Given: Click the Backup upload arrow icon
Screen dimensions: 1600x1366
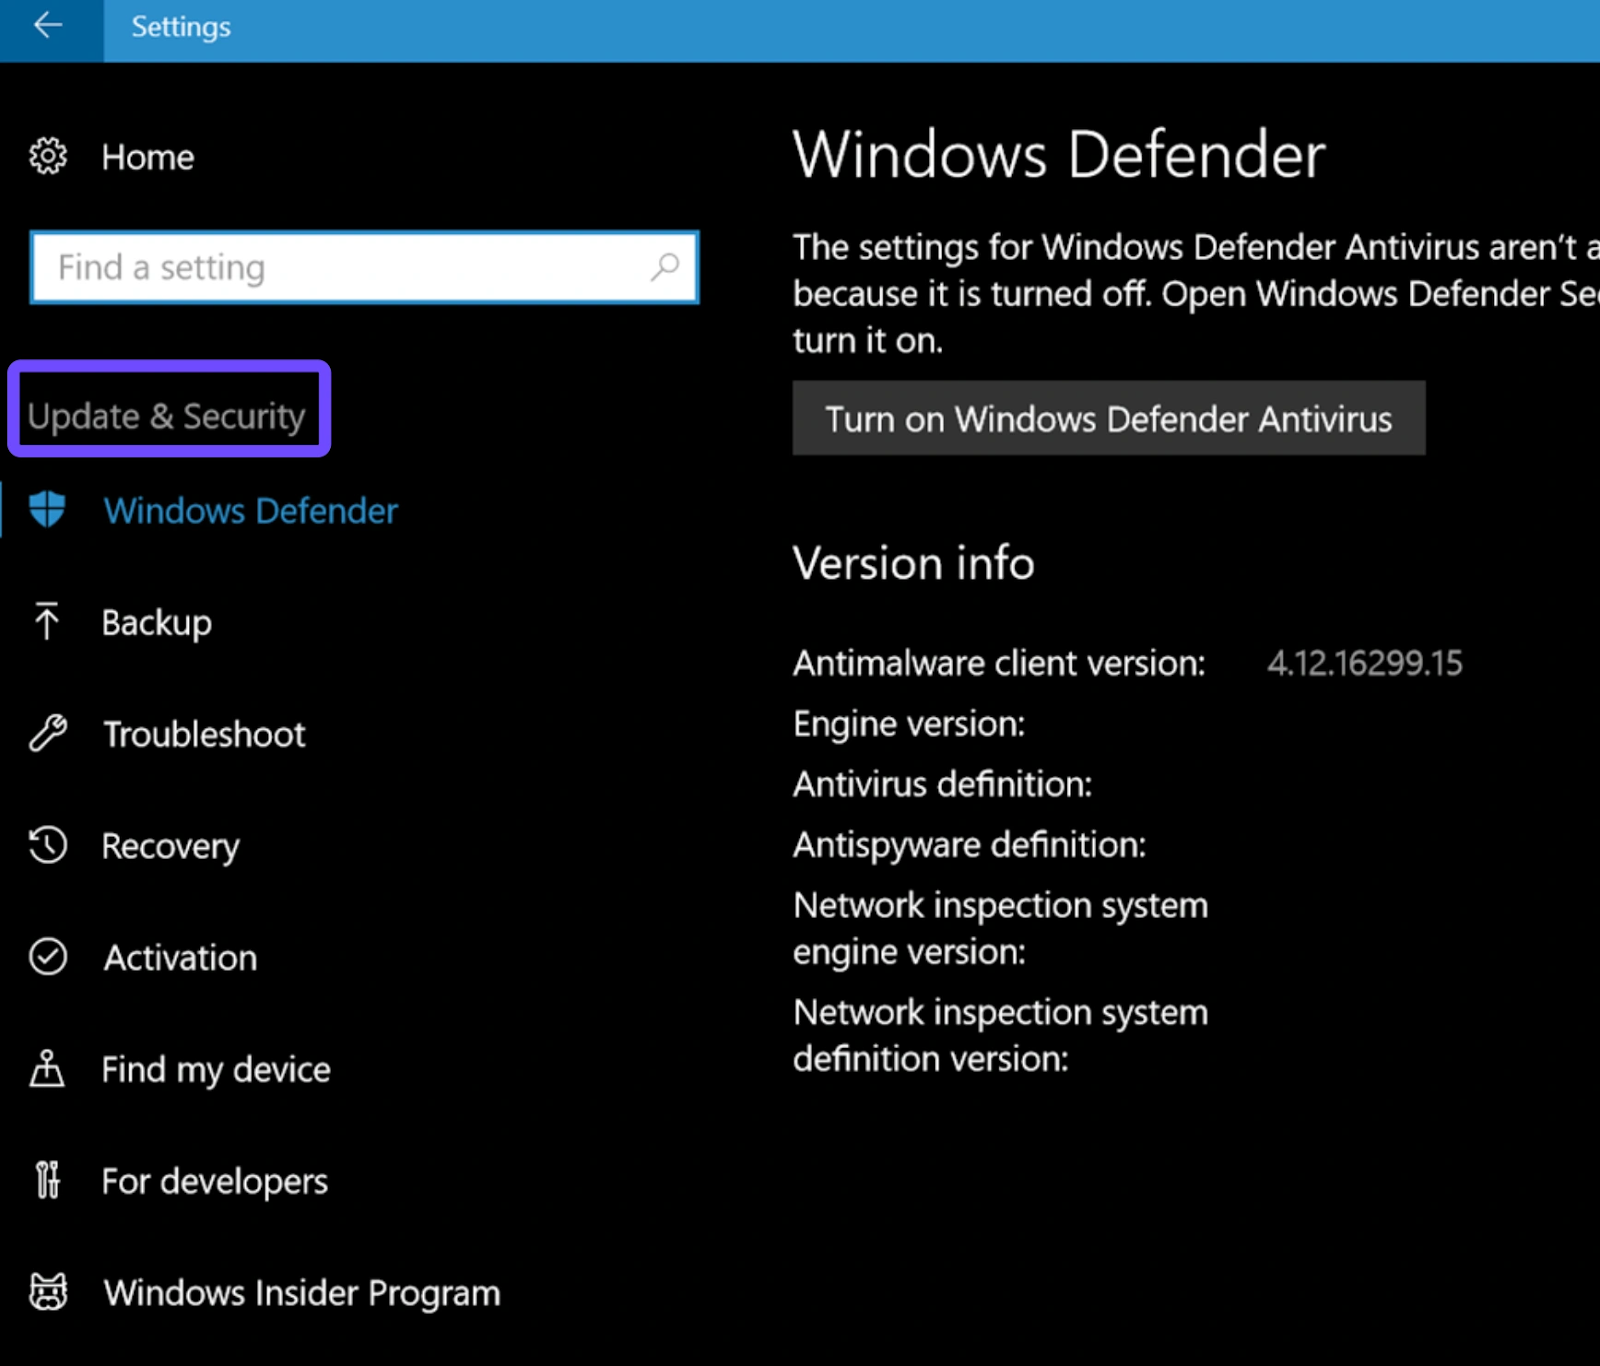Looking at the screenshot, I should pos(47,622).
